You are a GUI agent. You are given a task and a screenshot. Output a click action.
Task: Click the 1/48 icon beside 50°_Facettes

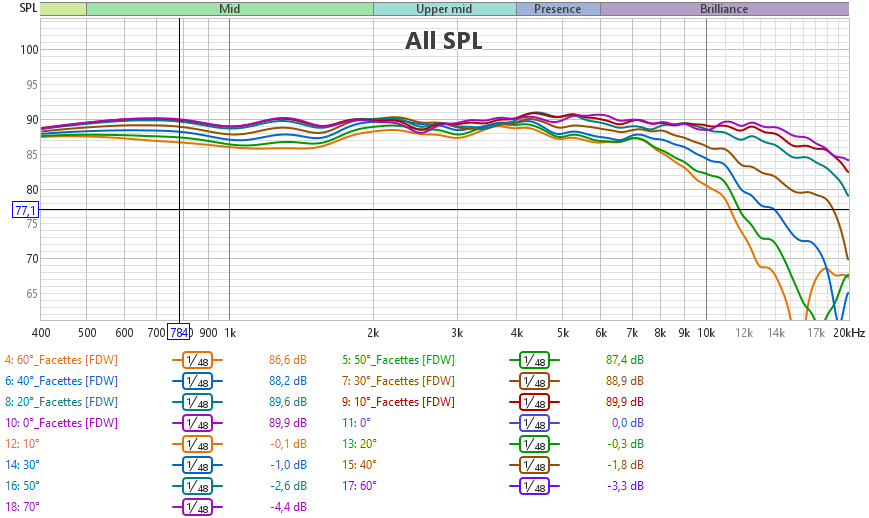coord(535,361)
